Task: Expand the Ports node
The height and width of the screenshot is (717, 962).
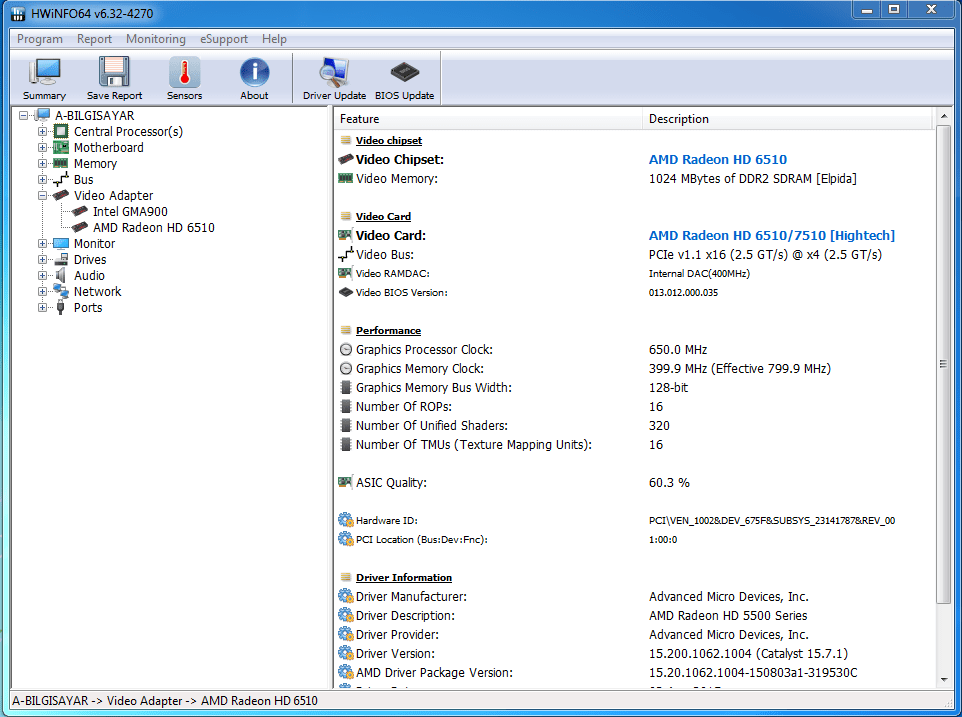Action: point(42,307)
